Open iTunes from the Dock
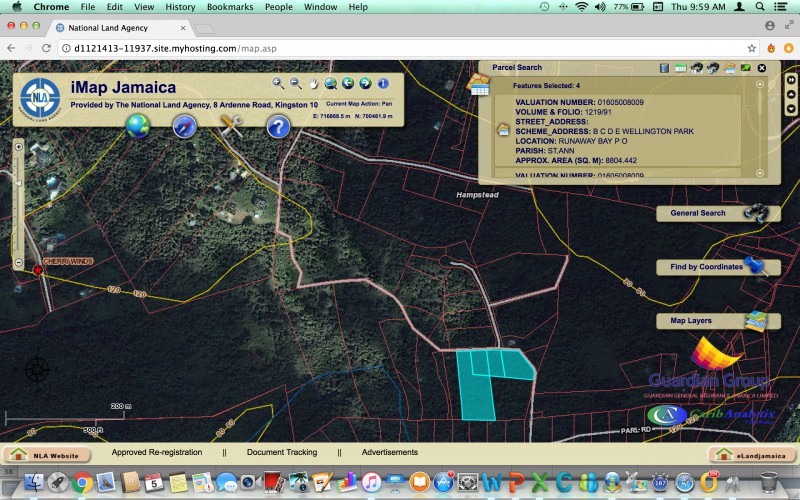The image size is (800, 500). coord(371,482)
